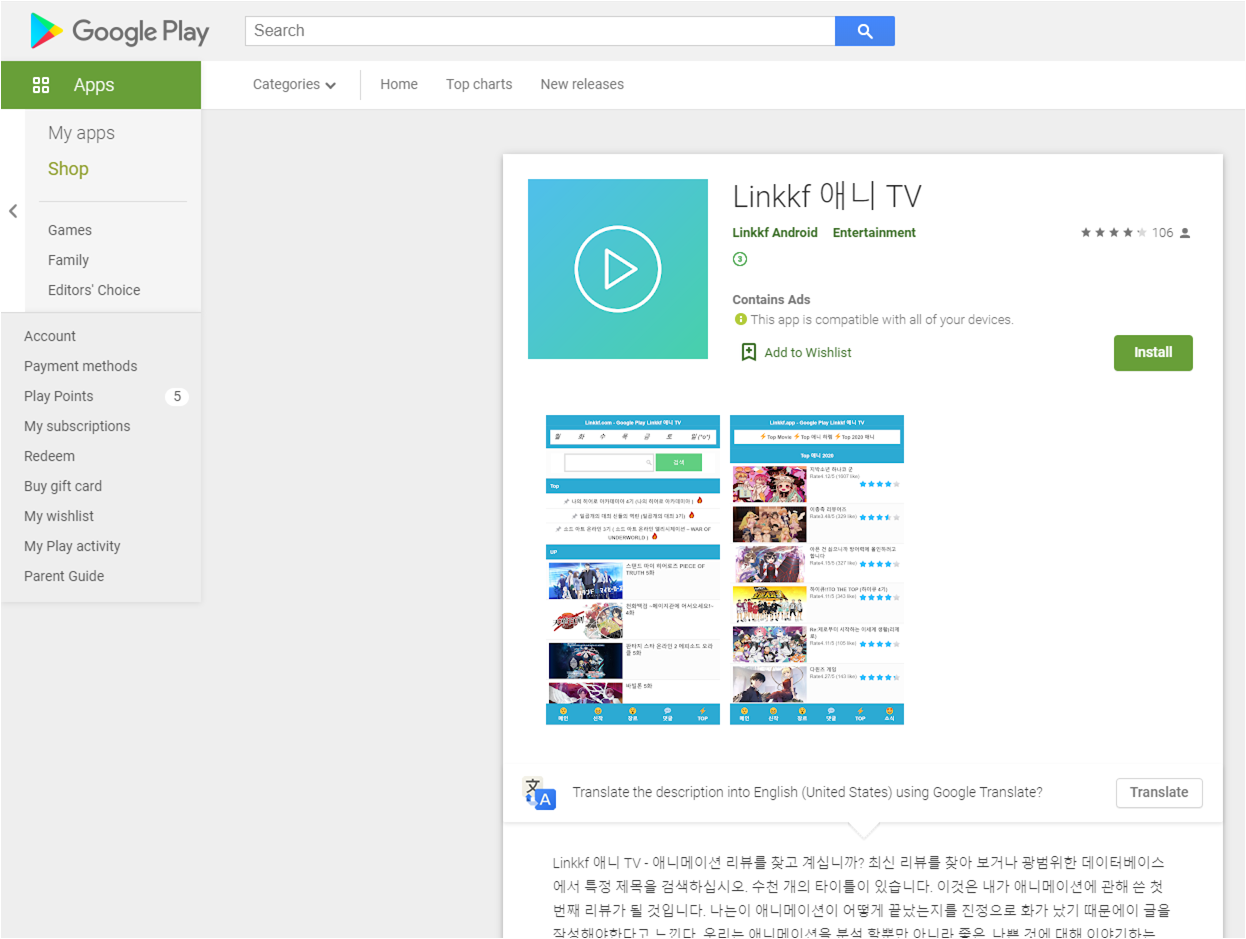Click Buy gift card
Viewport: 1246px width, 939px height.
tap(63, 486)
